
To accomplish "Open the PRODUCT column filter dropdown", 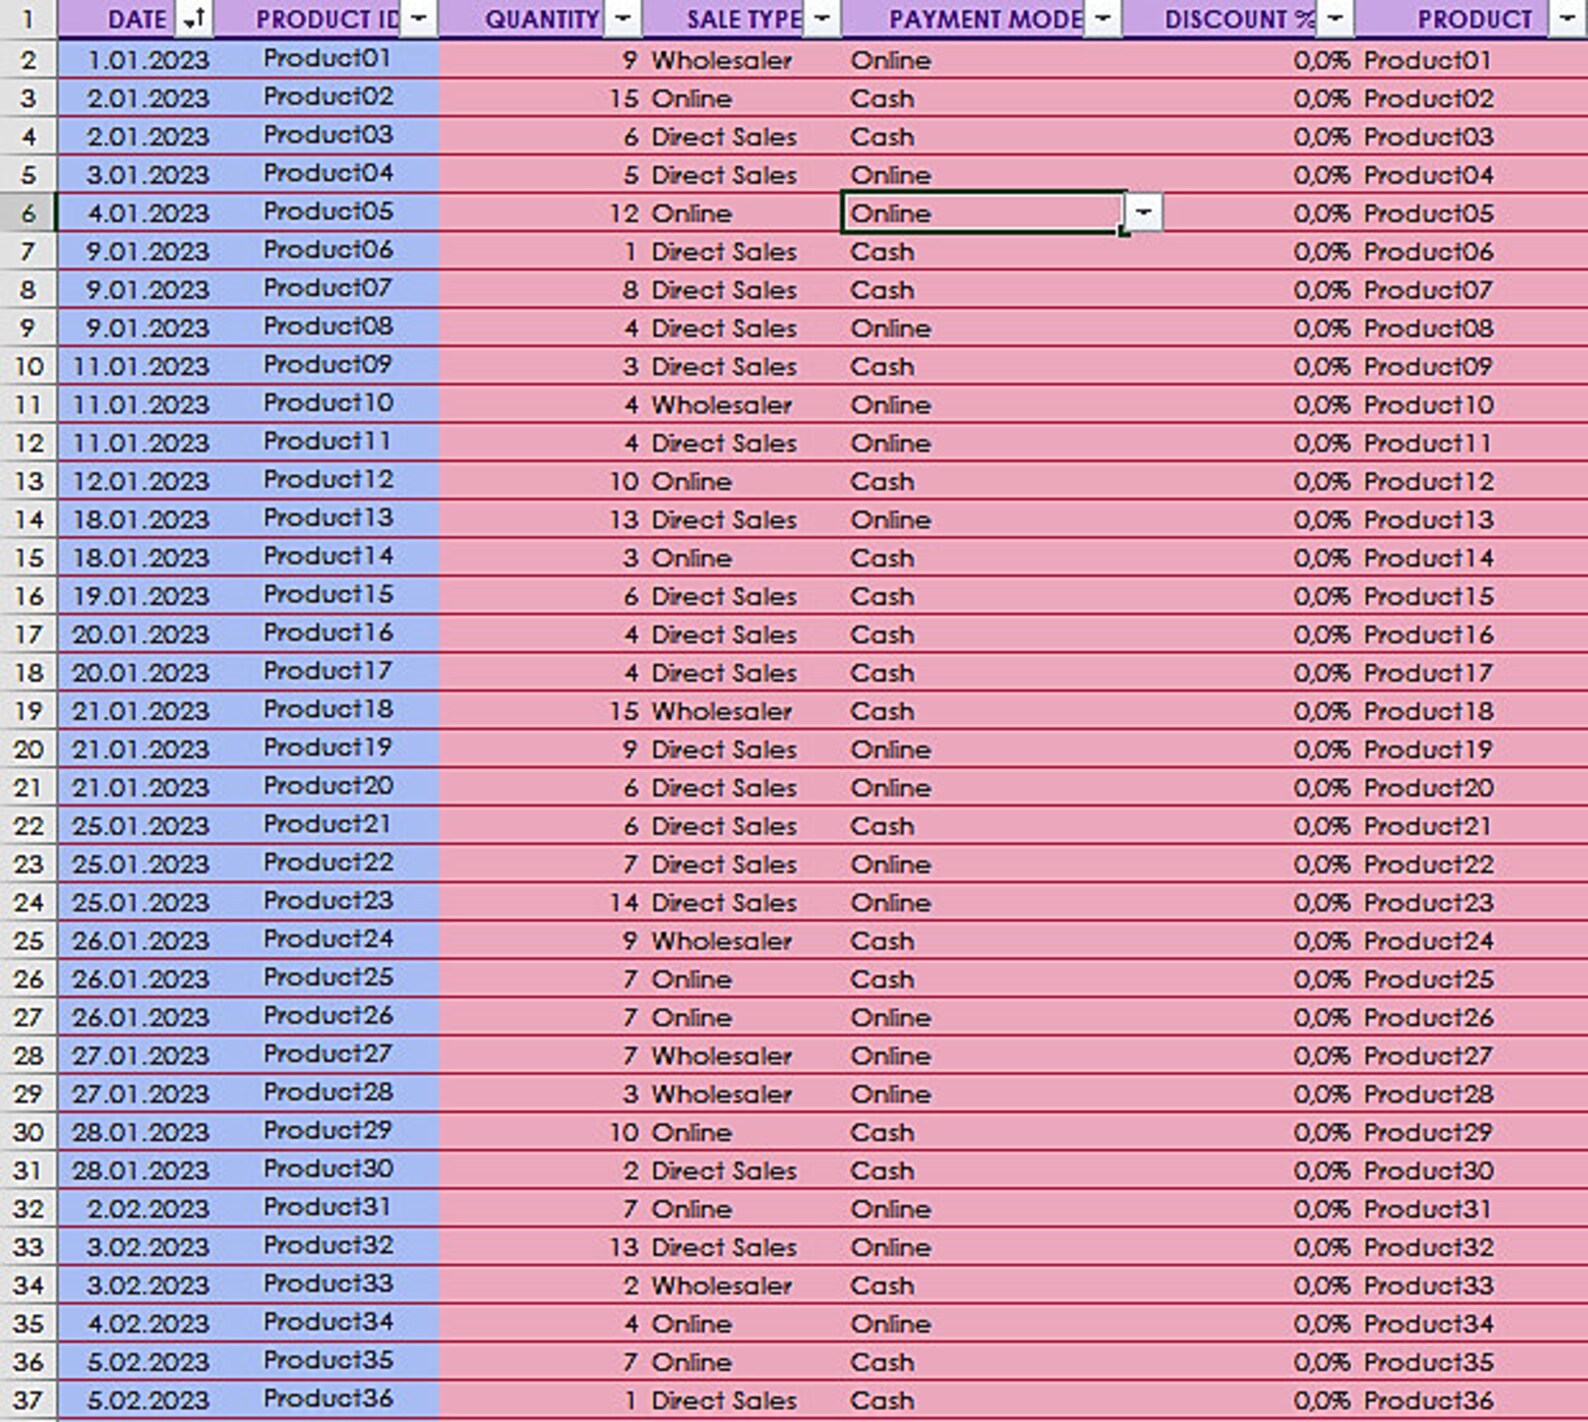I will click(1566, 18).
